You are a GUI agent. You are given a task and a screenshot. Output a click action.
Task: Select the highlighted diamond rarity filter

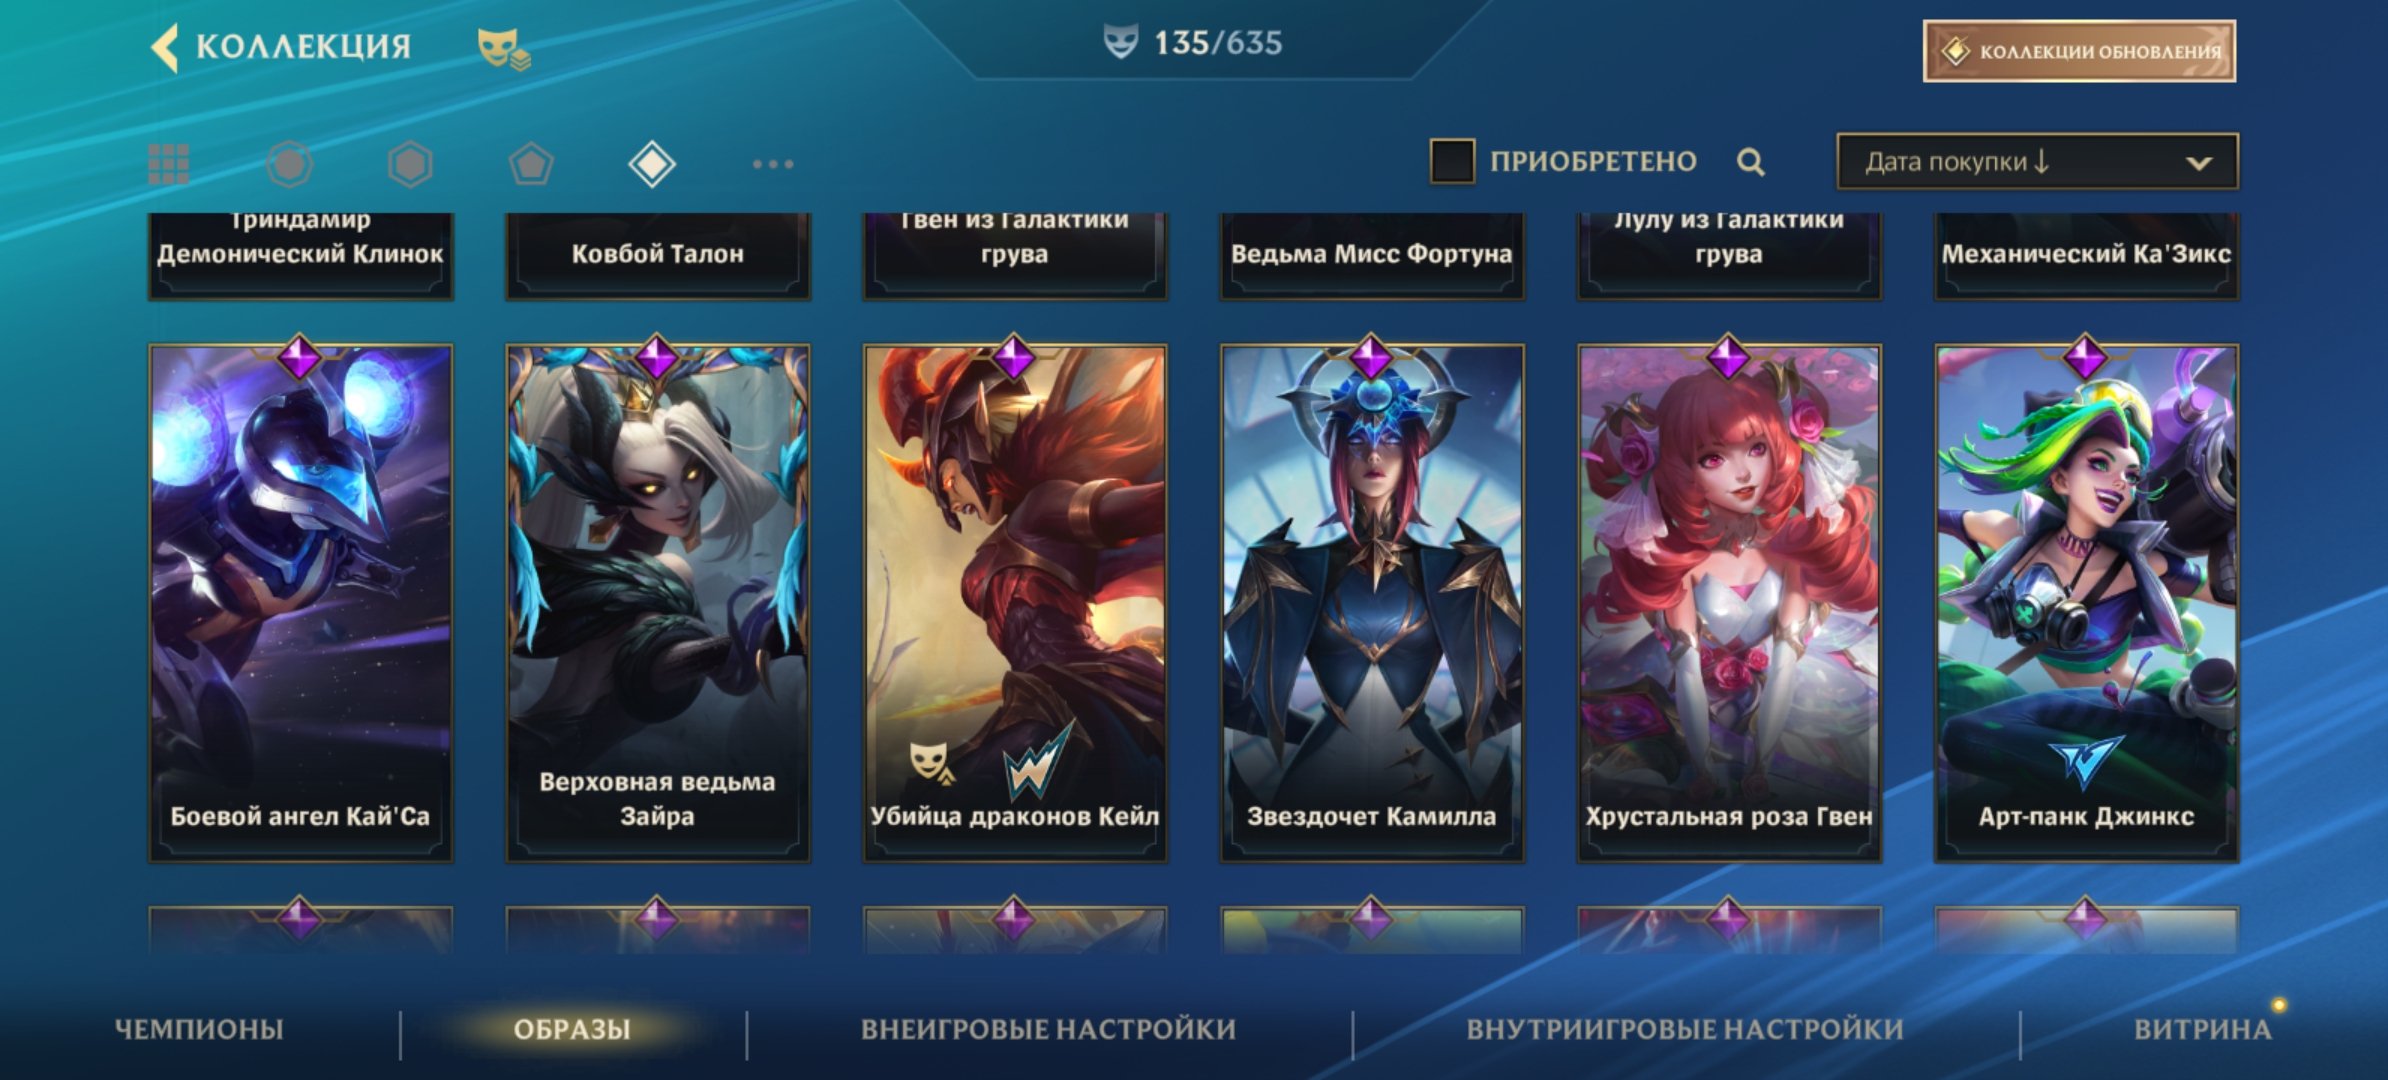652,164
